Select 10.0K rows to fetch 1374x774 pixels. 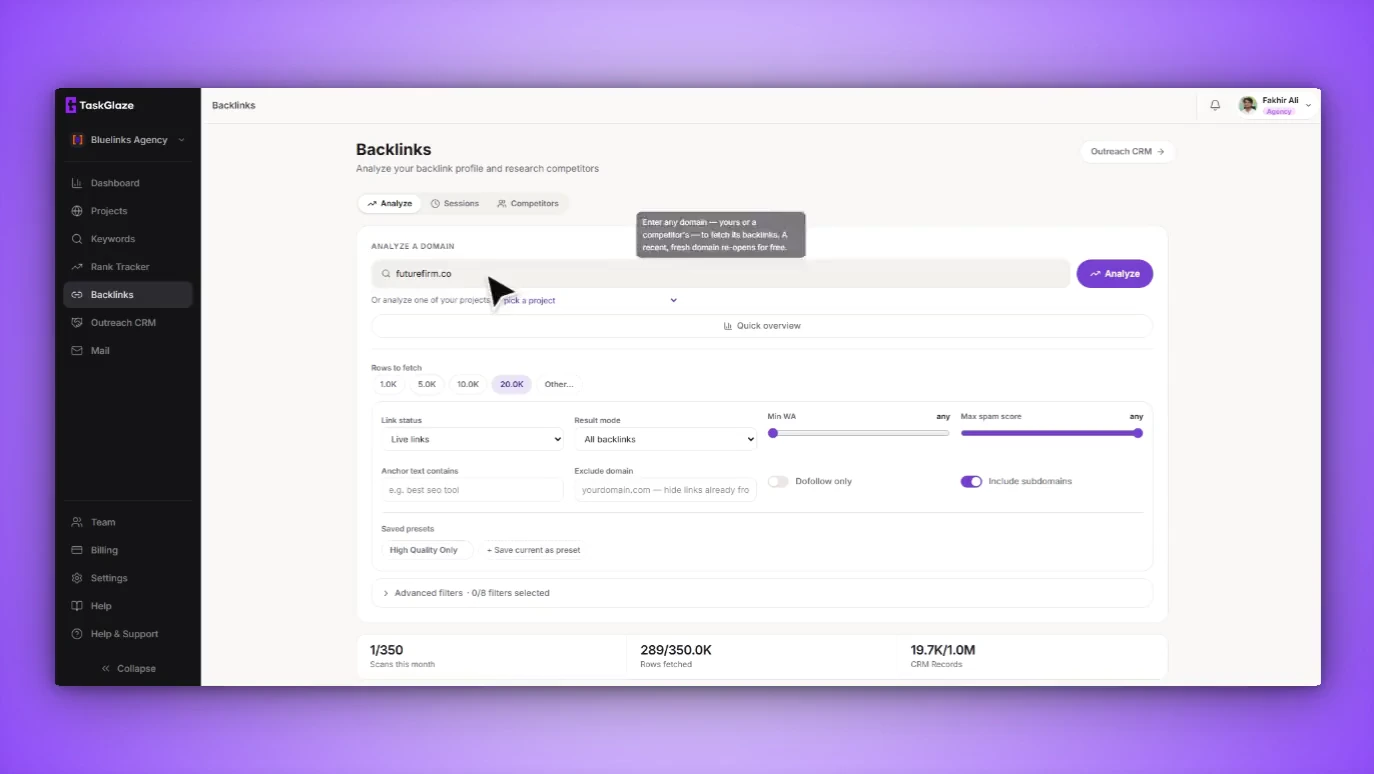(468, 384)
